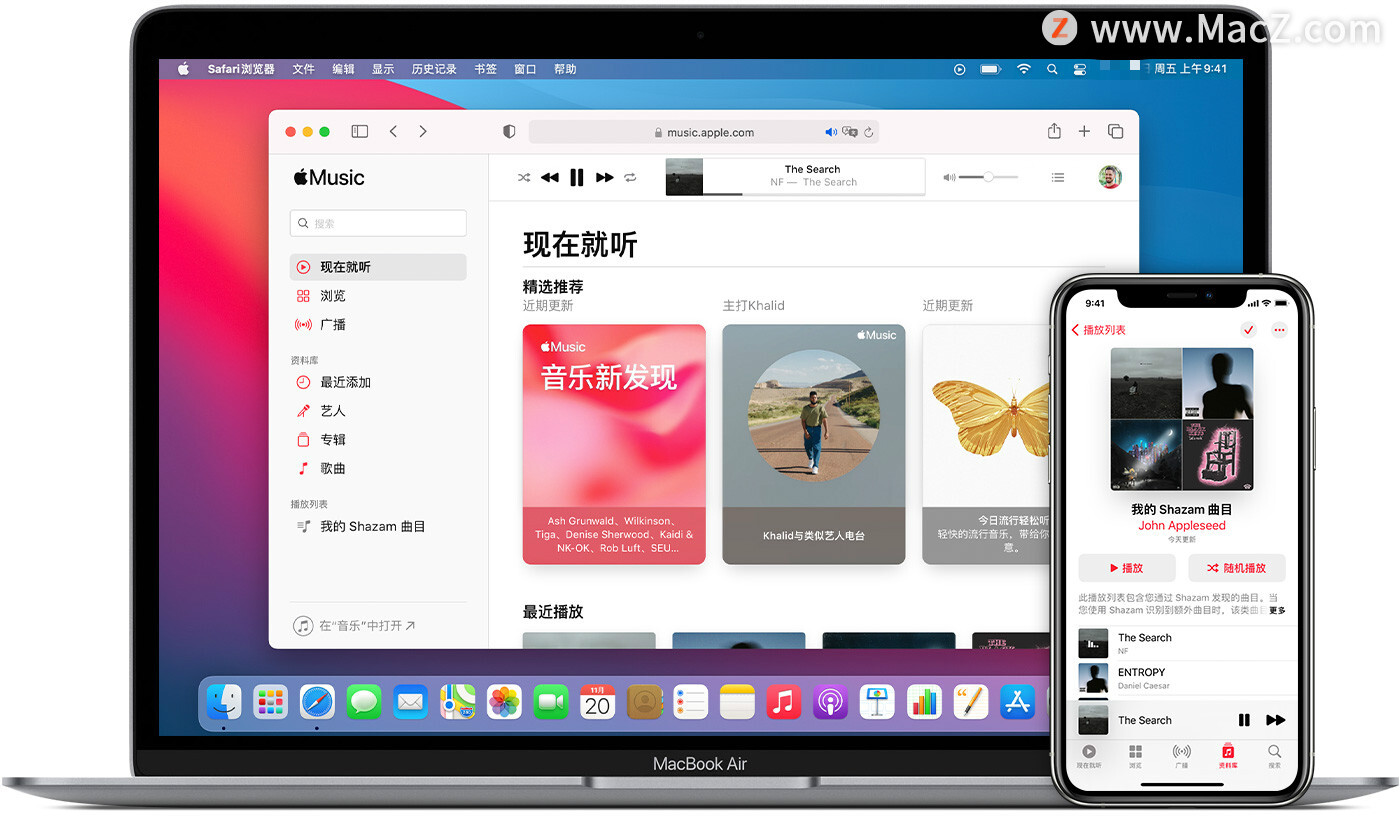The image size is (1400, 816).
Task: Go back with Safari's back chevron
Action: 394,132
